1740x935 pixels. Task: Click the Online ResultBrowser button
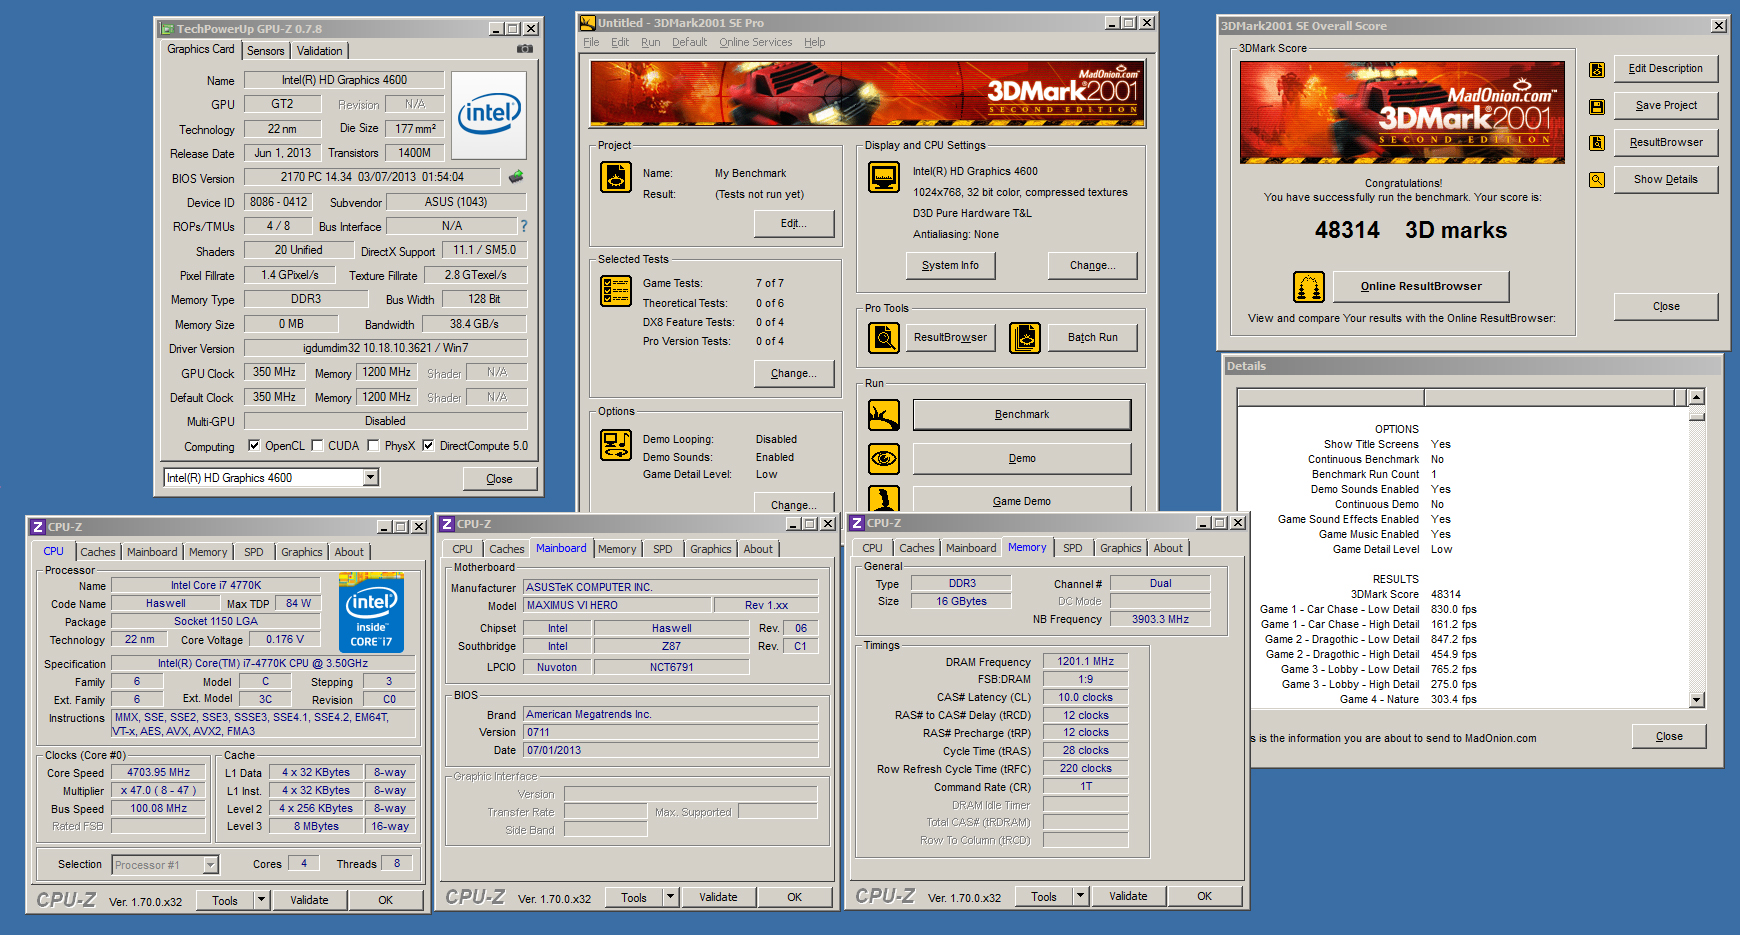tap(1421, 286)
